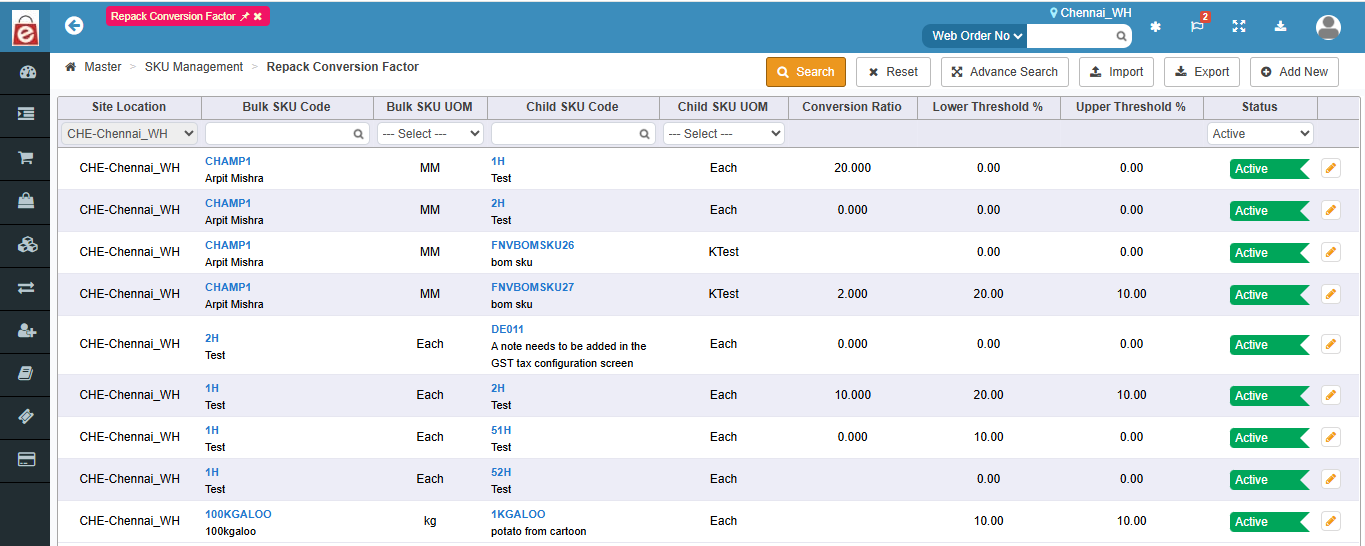The image size is (1365, 546).
Task: Open Advance Search
Action: [1005, 72]
